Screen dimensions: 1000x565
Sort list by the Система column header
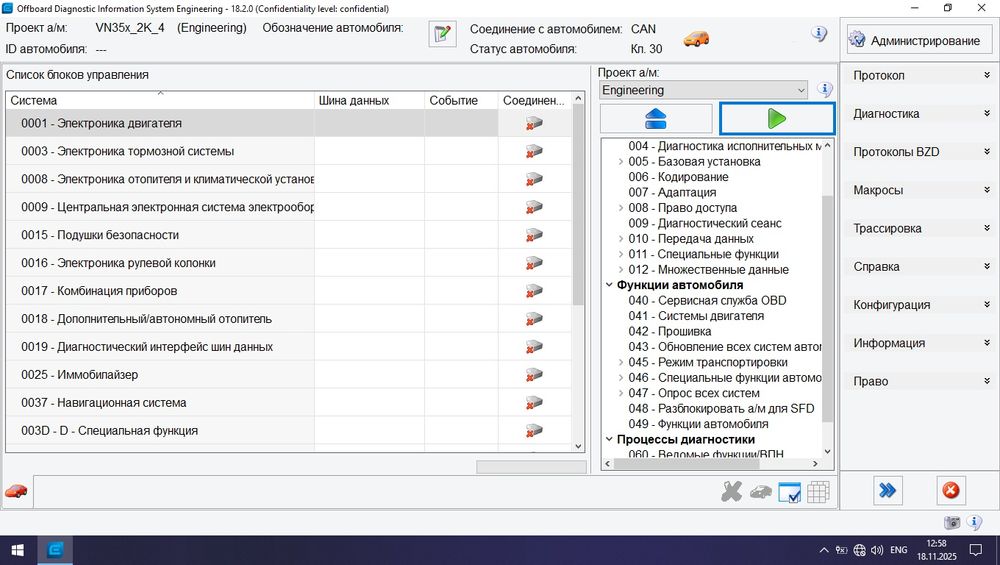coord(160,100)
